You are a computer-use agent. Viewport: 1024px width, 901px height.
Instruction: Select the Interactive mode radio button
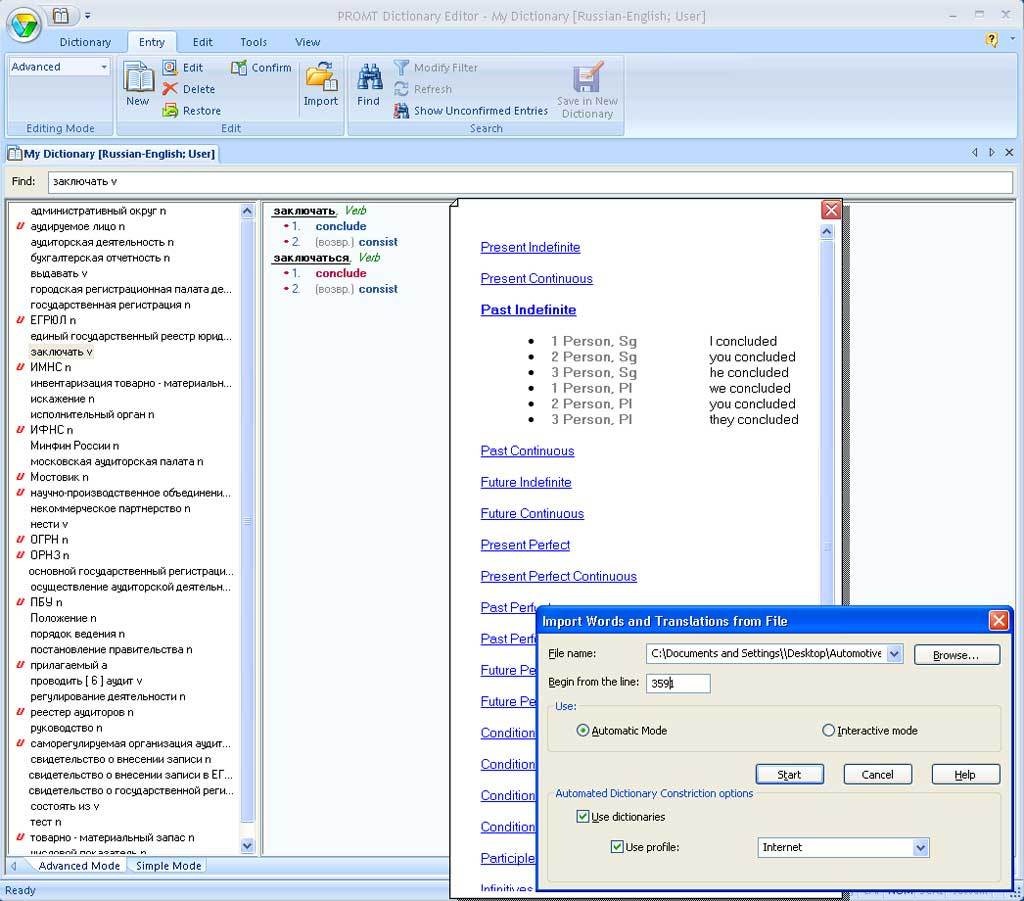click(x=828, y=731)
